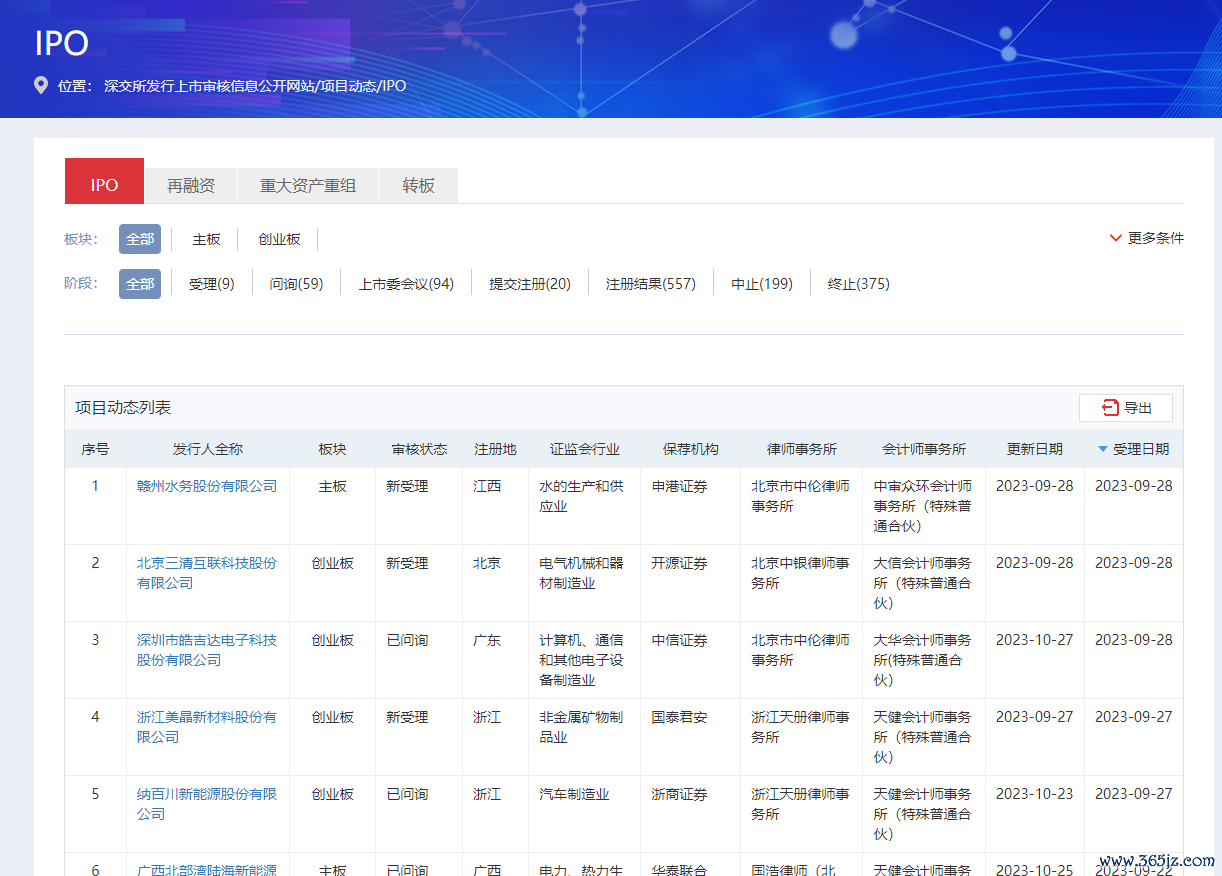Select 全部 in the 阶段 filter

click(140, 284)
